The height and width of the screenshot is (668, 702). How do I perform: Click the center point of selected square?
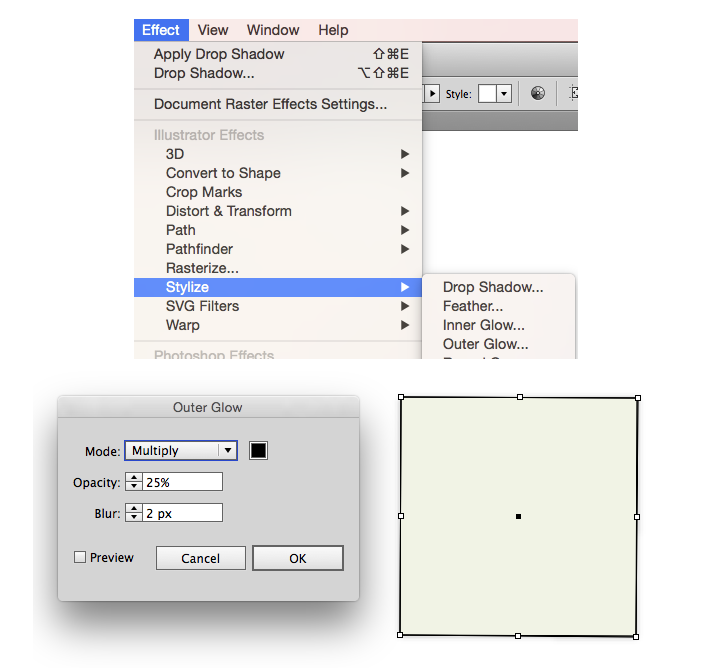click(518, 517)
